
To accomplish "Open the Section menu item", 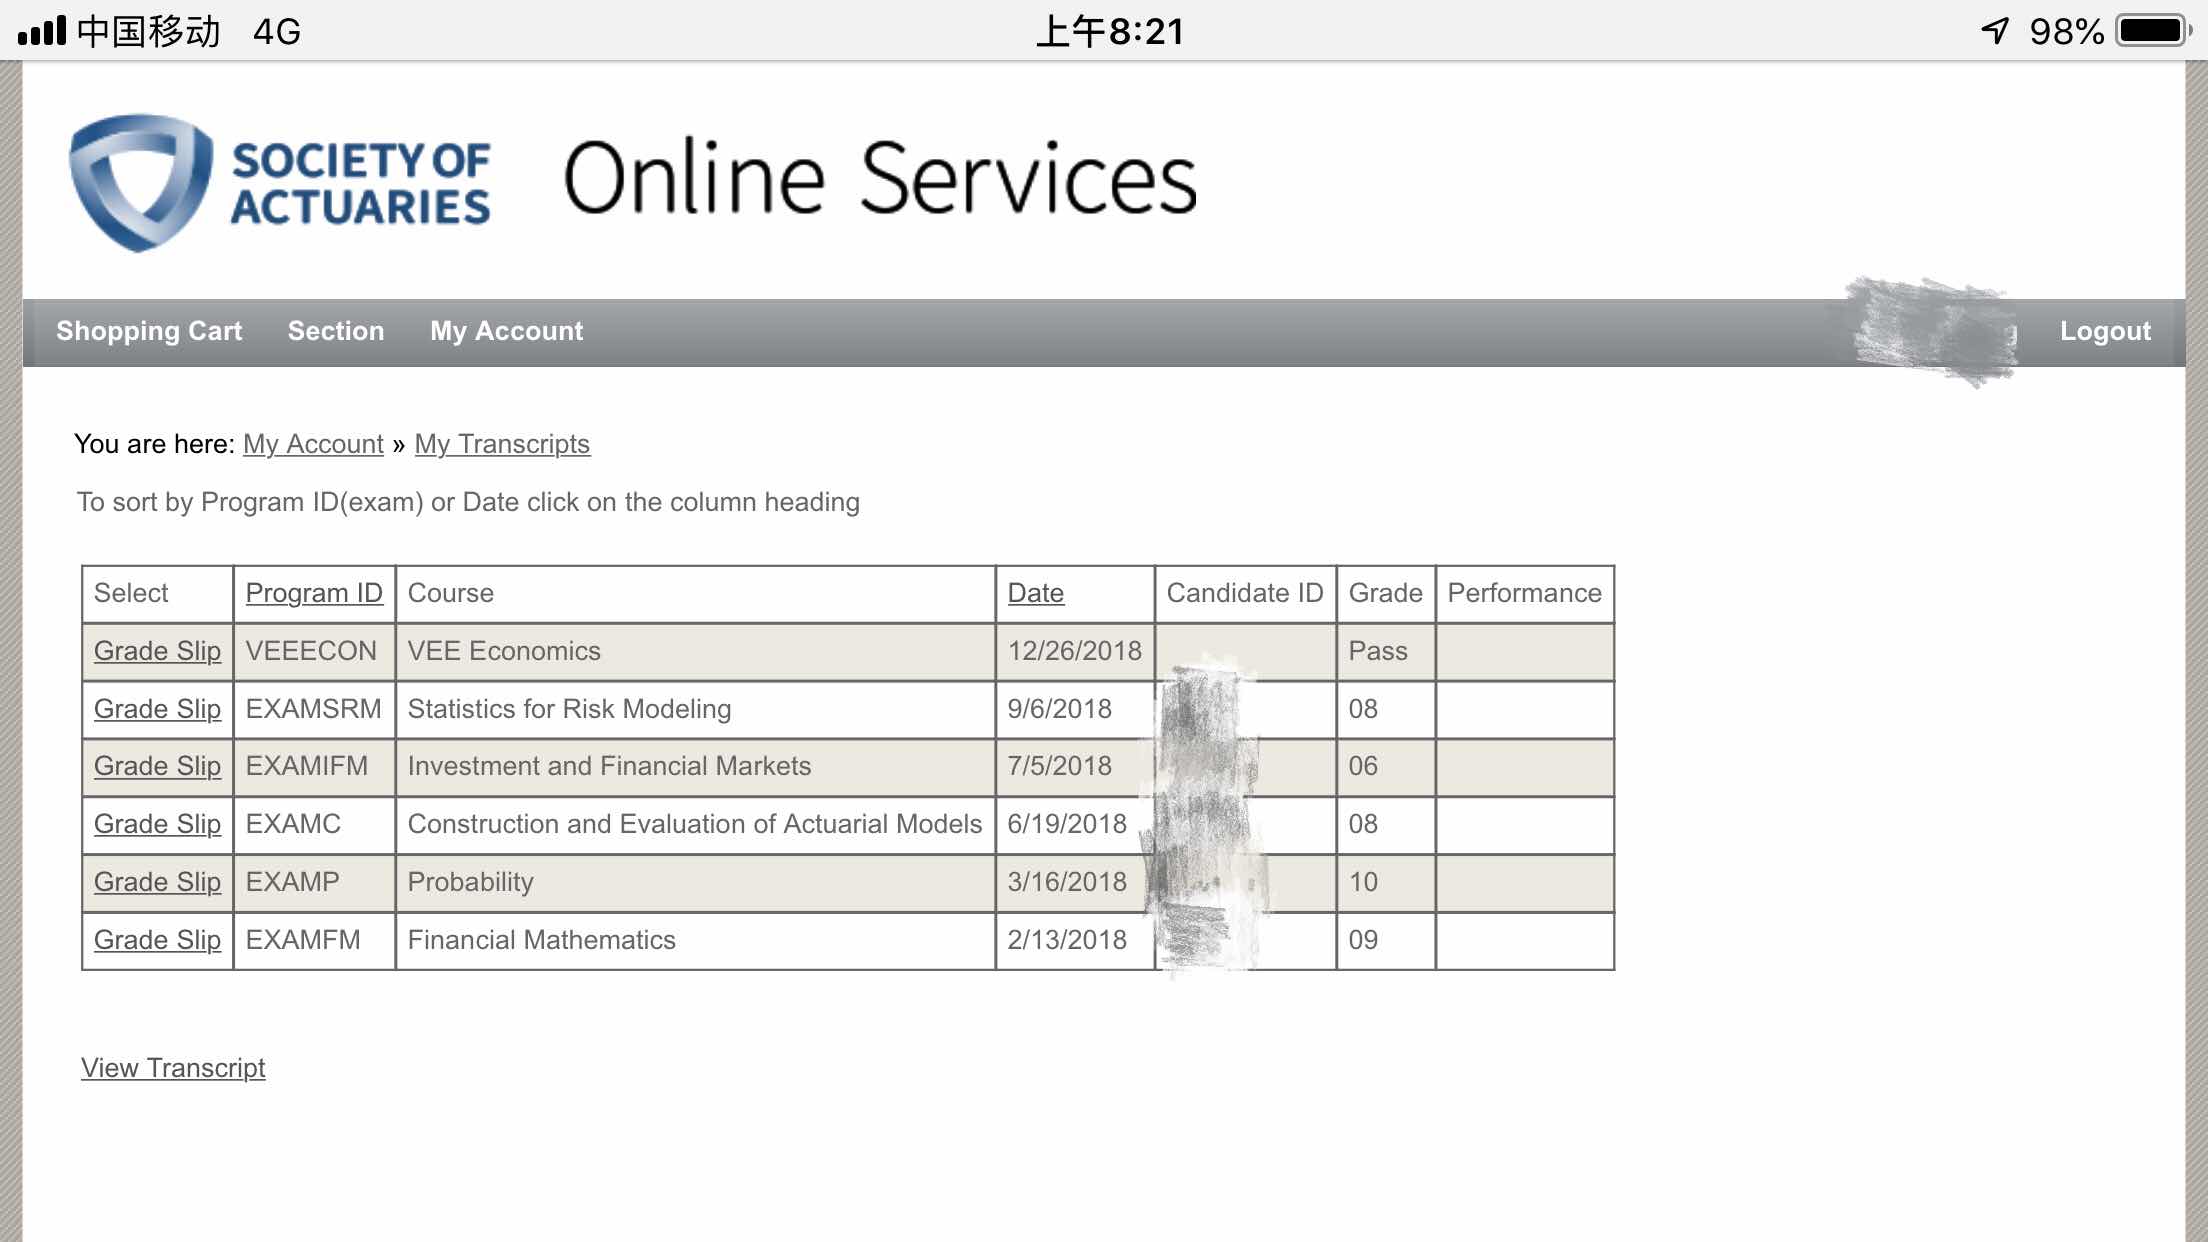I will [336, 331].
